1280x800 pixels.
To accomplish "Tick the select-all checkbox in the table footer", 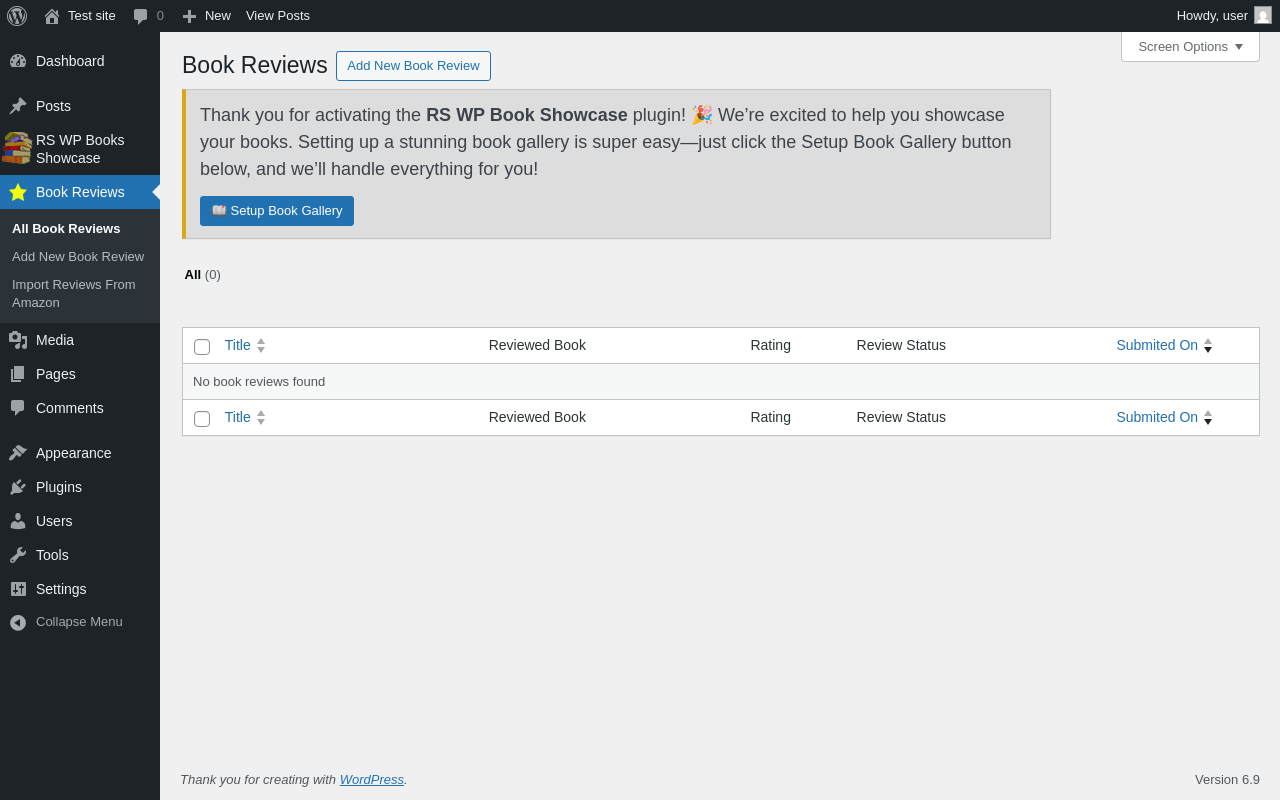I will 202,419.
